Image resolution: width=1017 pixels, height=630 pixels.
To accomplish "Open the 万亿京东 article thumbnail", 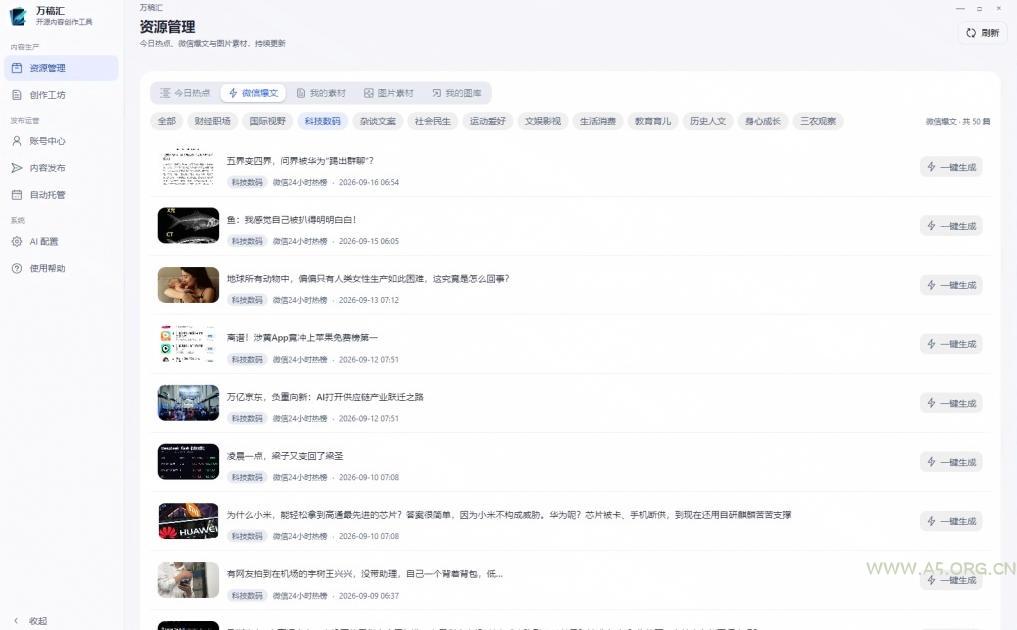I will pos(188,403).
